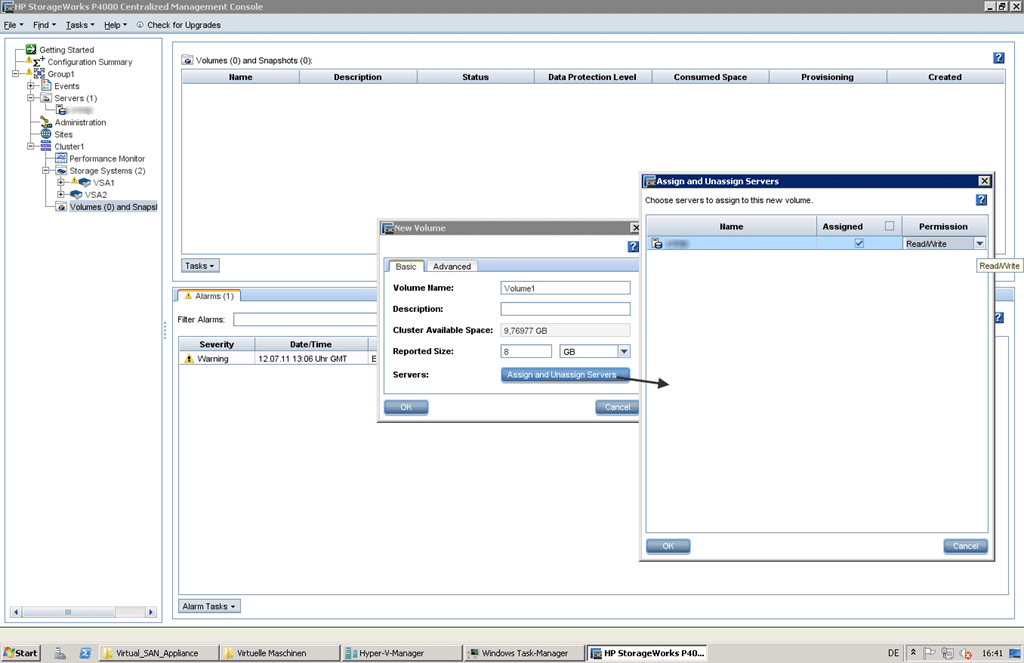
Task: Cancel the Assign and Unassign Servers dialog
Action: (x=965, y=546)
